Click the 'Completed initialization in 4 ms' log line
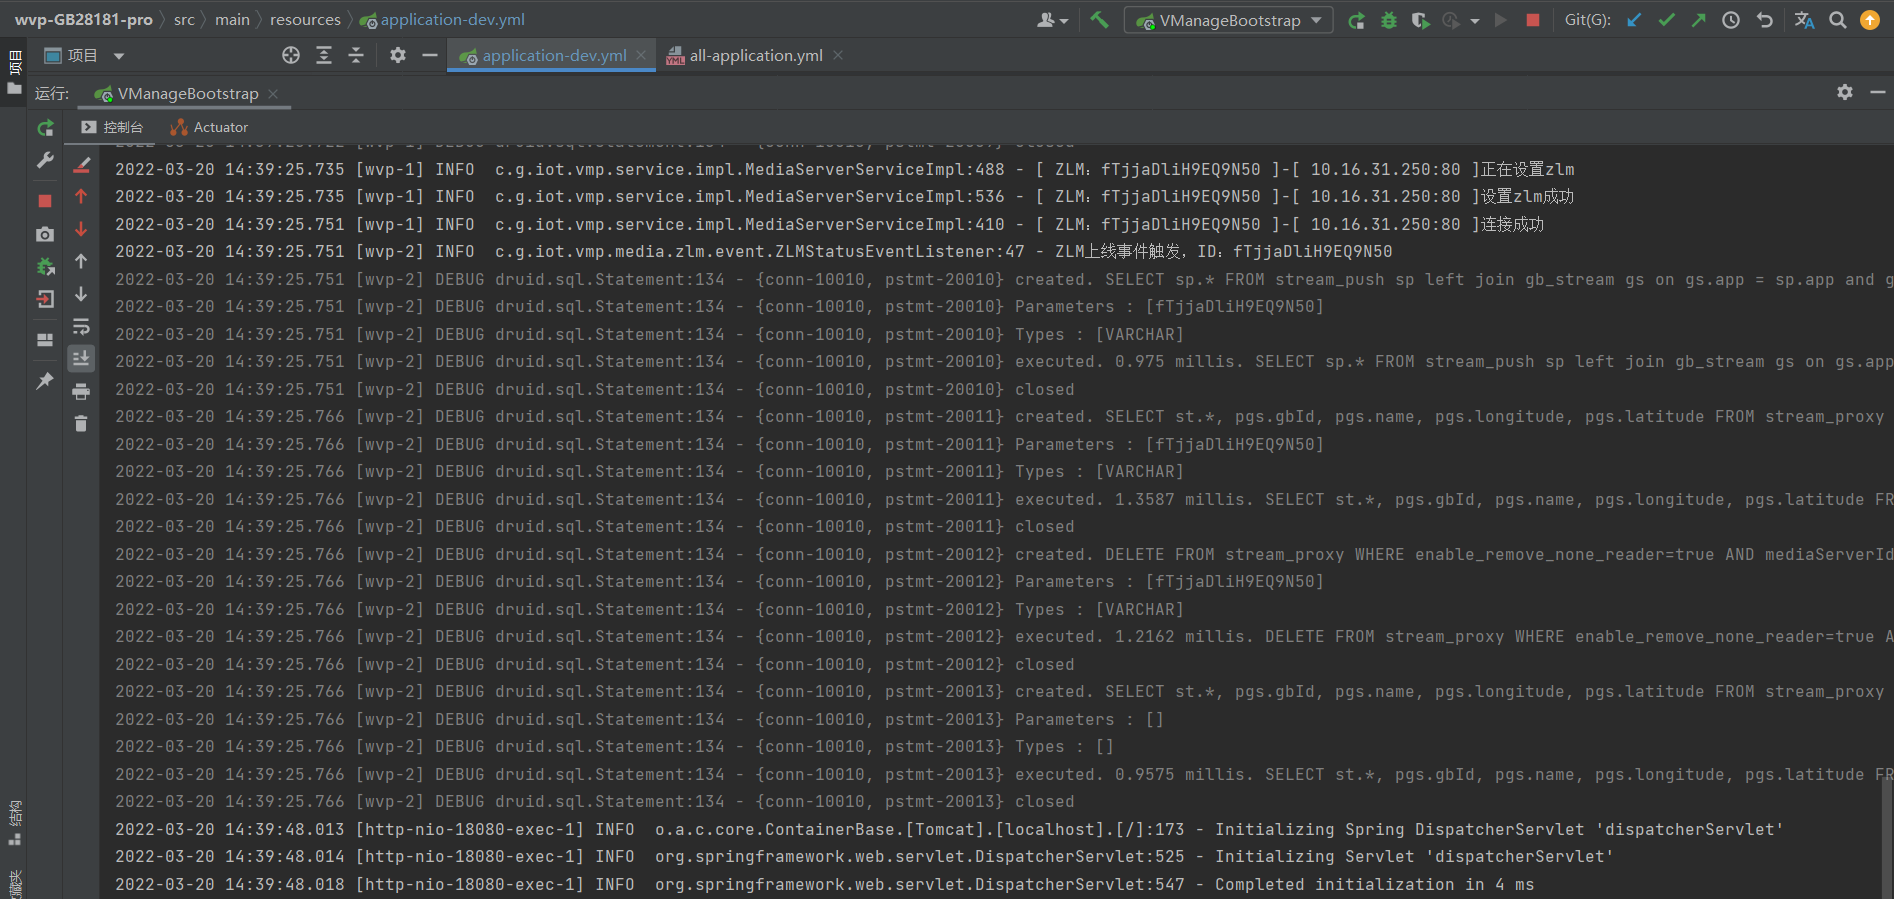 (825, 884)
